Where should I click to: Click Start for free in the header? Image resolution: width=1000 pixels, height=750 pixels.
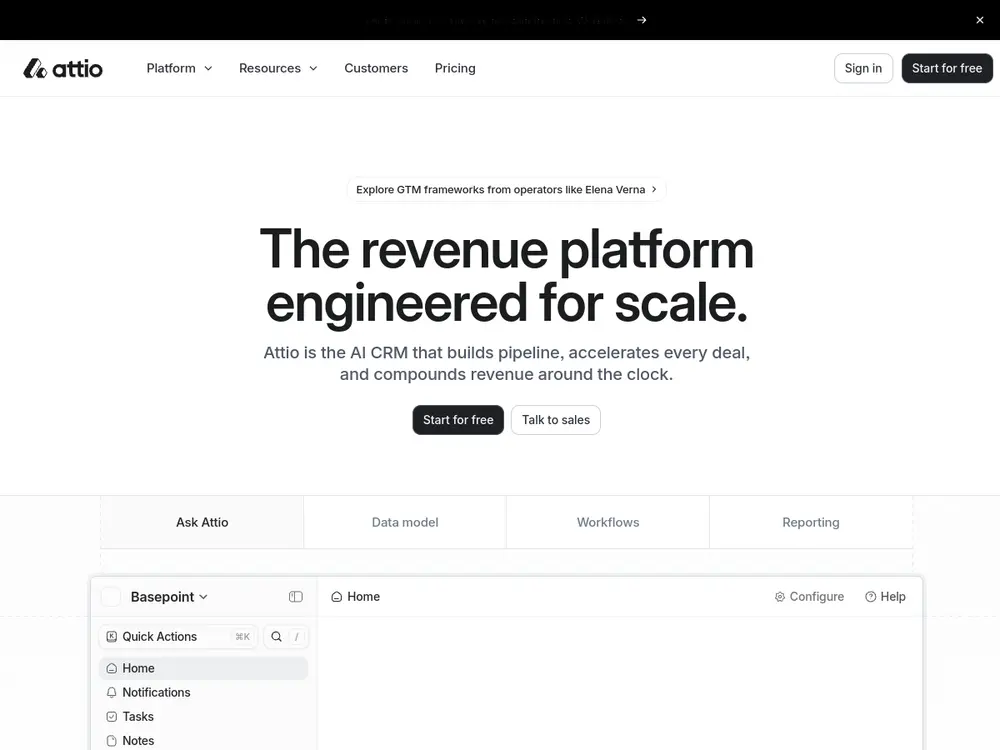(947, 68)
